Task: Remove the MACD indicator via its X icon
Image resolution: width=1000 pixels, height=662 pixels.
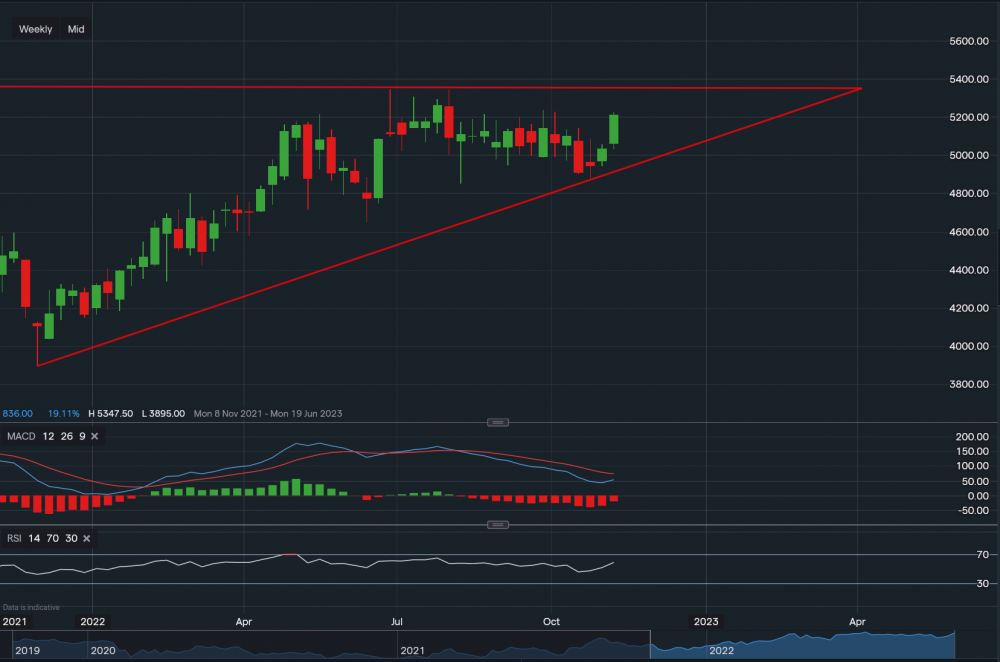Action: (x=95, y=436)
